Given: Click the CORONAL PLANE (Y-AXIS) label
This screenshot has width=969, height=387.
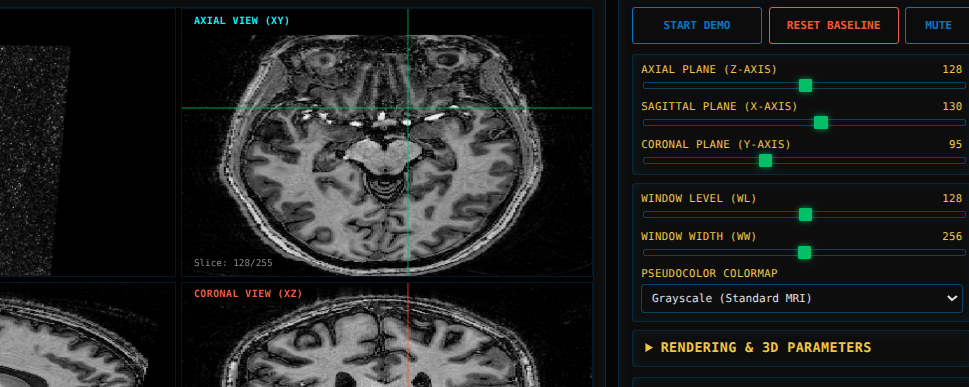Looking at the screenshot, I should tap(716, 144).
